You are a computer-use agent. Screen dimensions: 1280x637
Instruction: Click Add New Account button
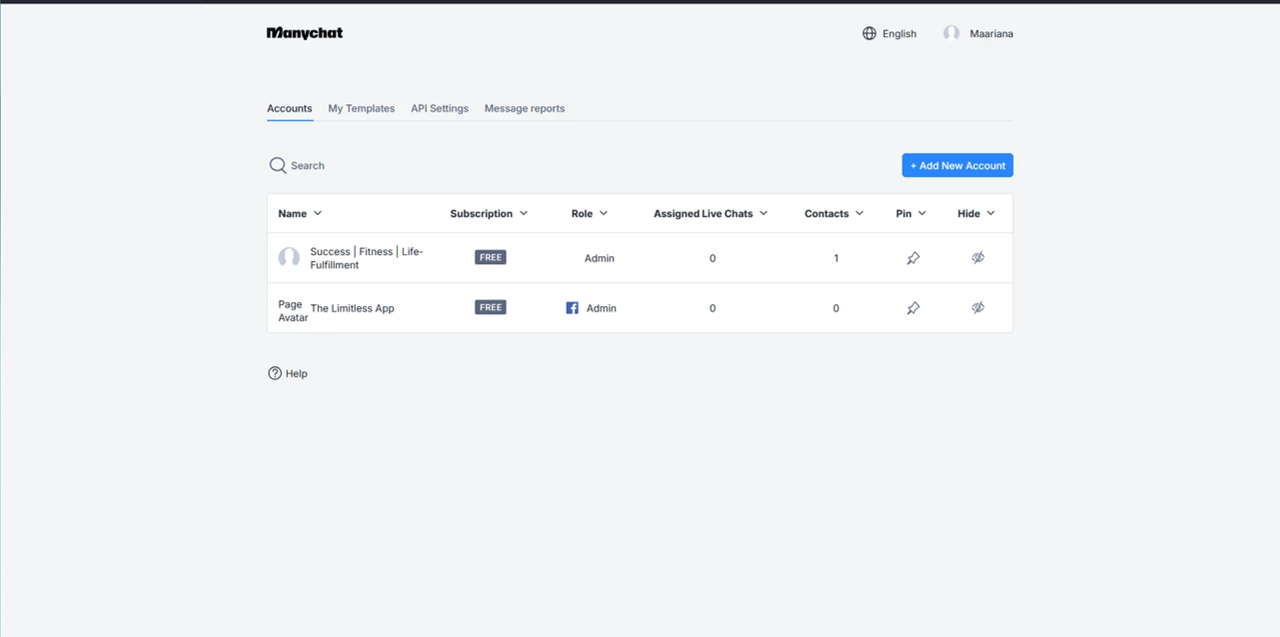pyautogui.click(x=957, y=165)
